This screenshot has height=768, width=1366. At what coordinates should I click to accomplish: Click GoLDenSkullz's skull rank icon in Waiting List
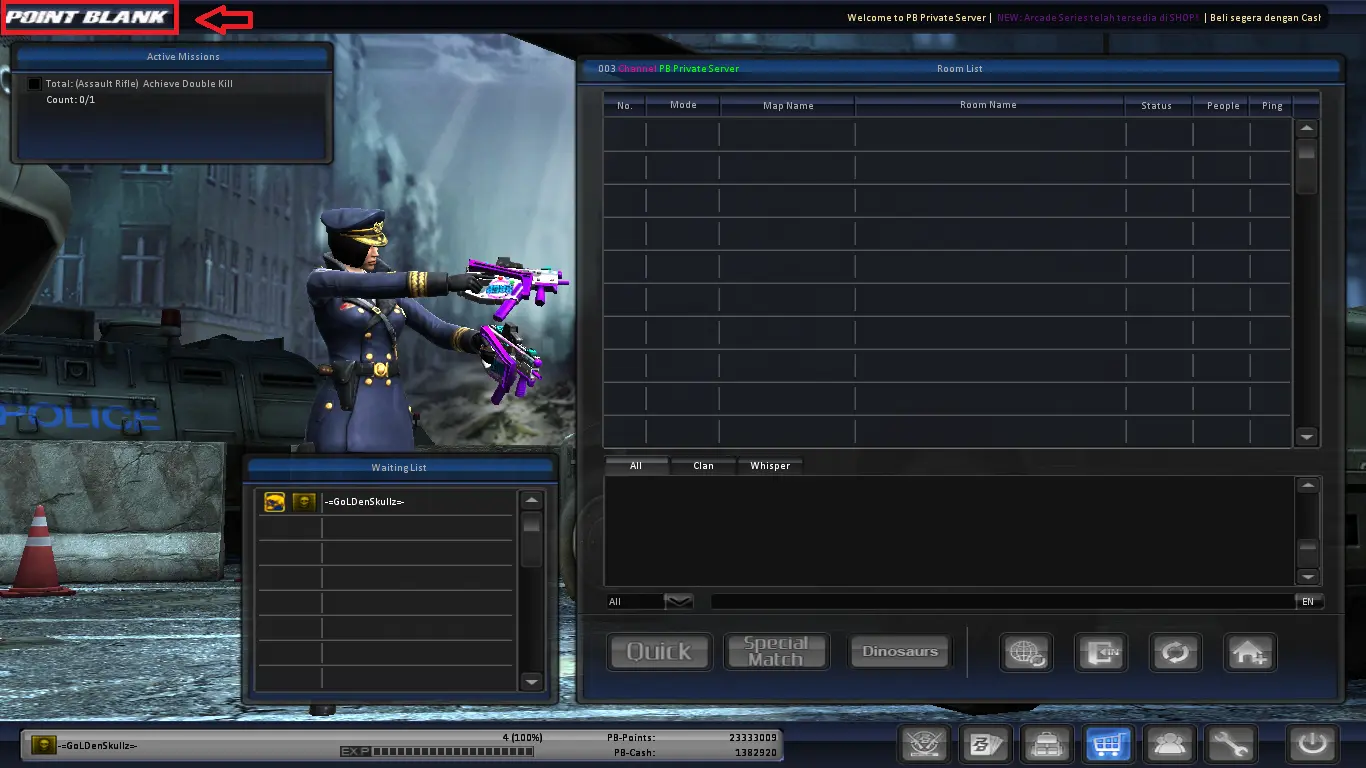304,502
